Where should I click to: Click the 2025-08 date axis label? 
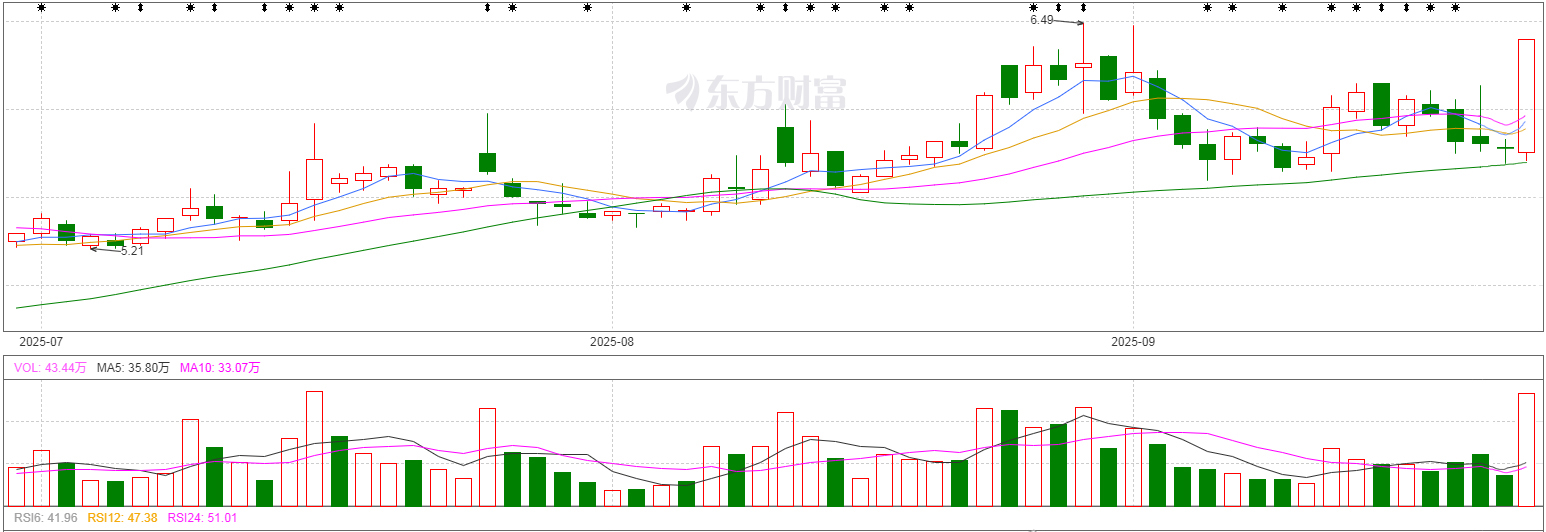[612, 342]
